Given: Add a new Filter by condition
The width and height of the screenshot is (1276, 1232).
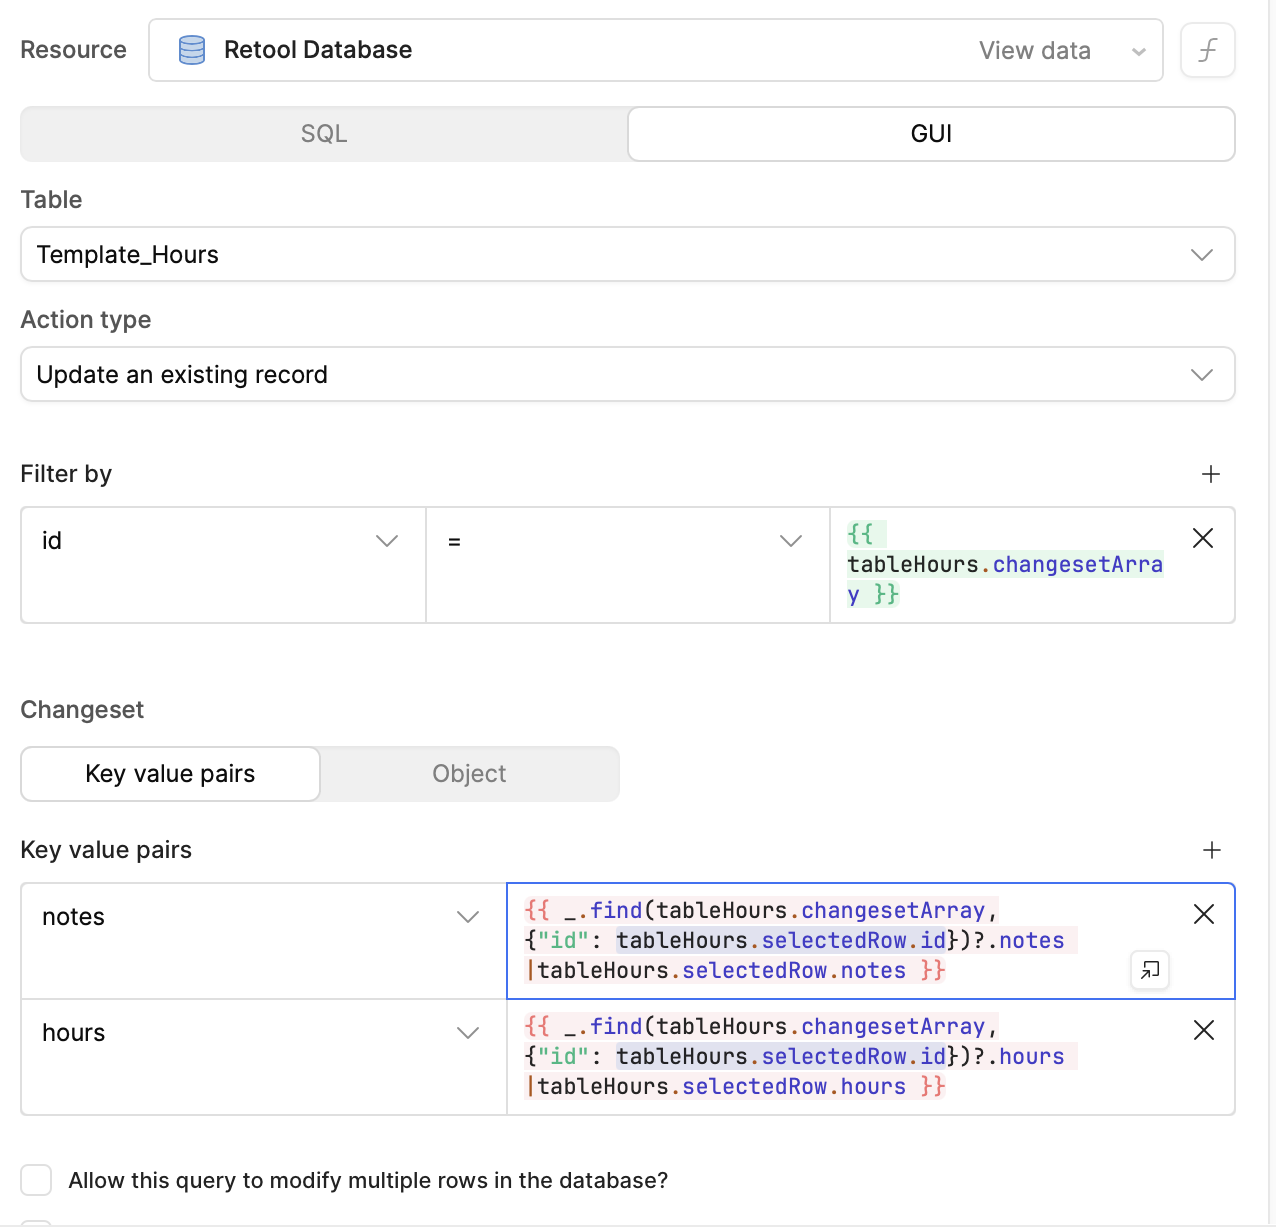Looking at the screenshot, I should [x=1210, y=474].
